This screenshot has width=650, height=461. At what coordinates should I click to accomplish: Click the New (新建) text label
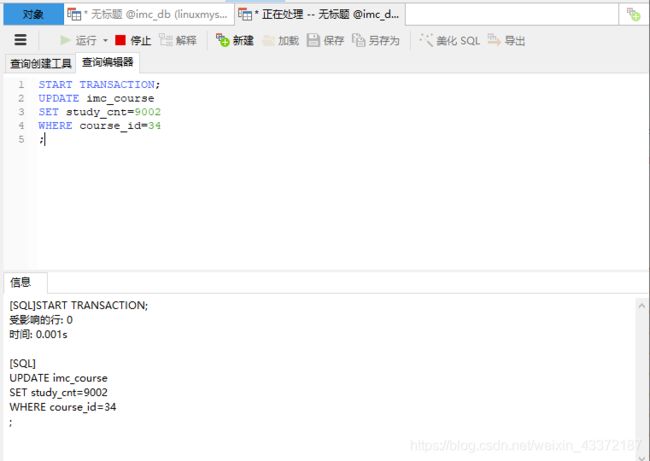coord(243,41)
